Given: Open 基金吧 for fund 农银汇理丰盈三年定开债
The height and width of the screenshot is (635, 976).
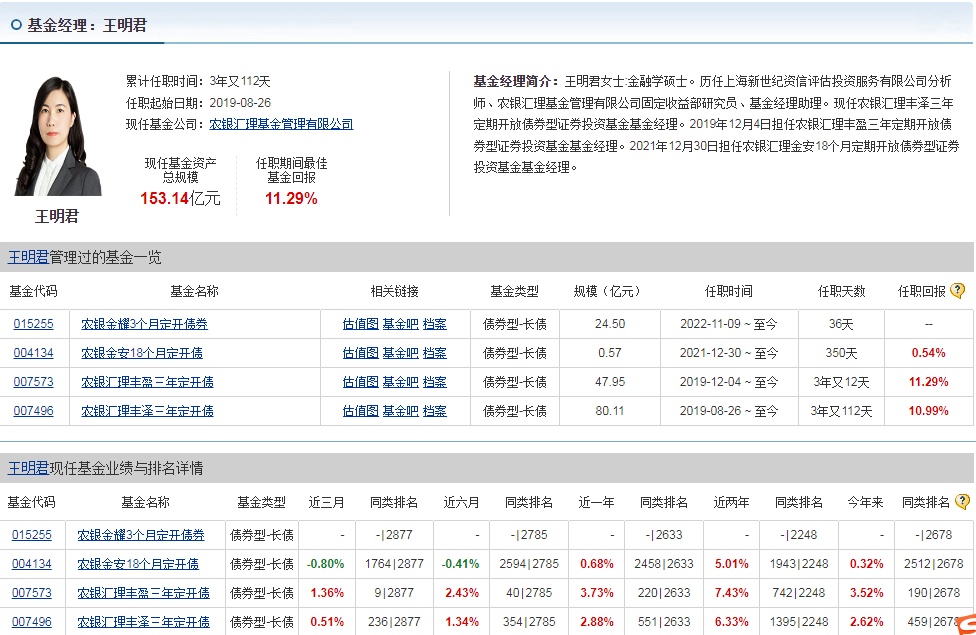Looking at the screenshot, I should pyautogui.click(x=400, y=382).
